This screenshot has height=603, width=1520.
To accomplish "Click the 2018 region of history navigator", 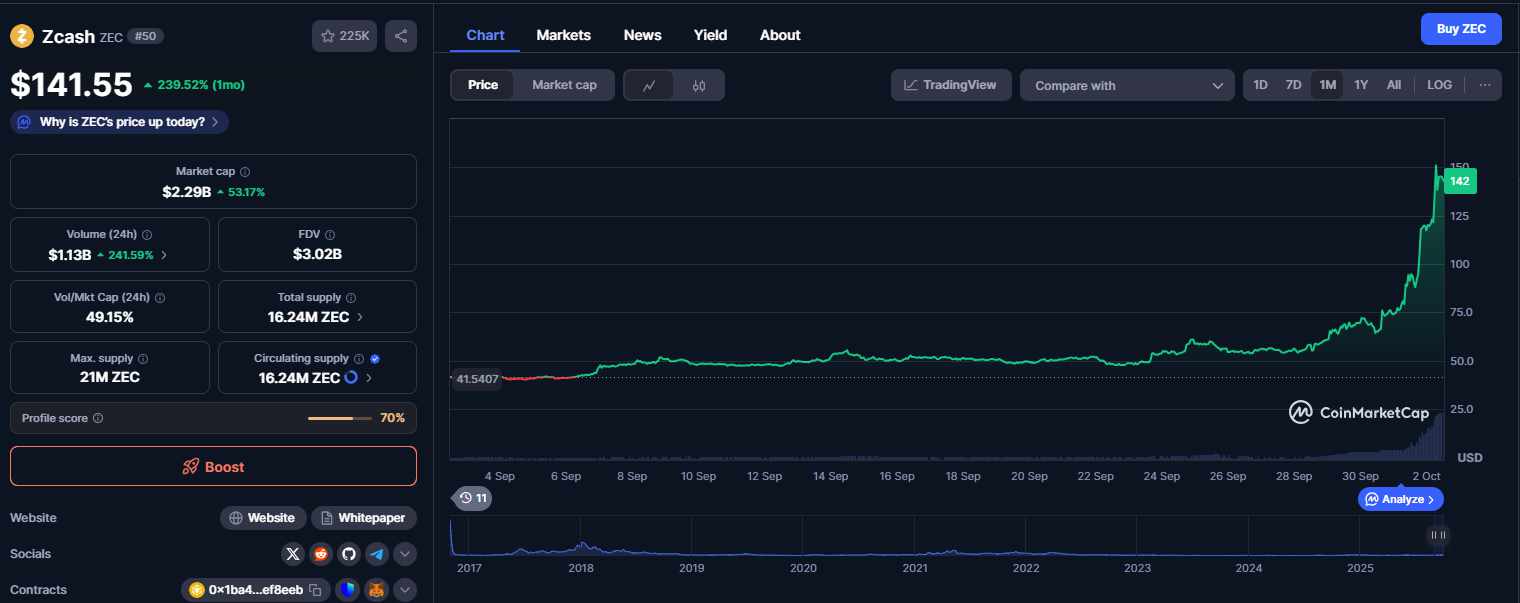I will click(x=581, y=567).
